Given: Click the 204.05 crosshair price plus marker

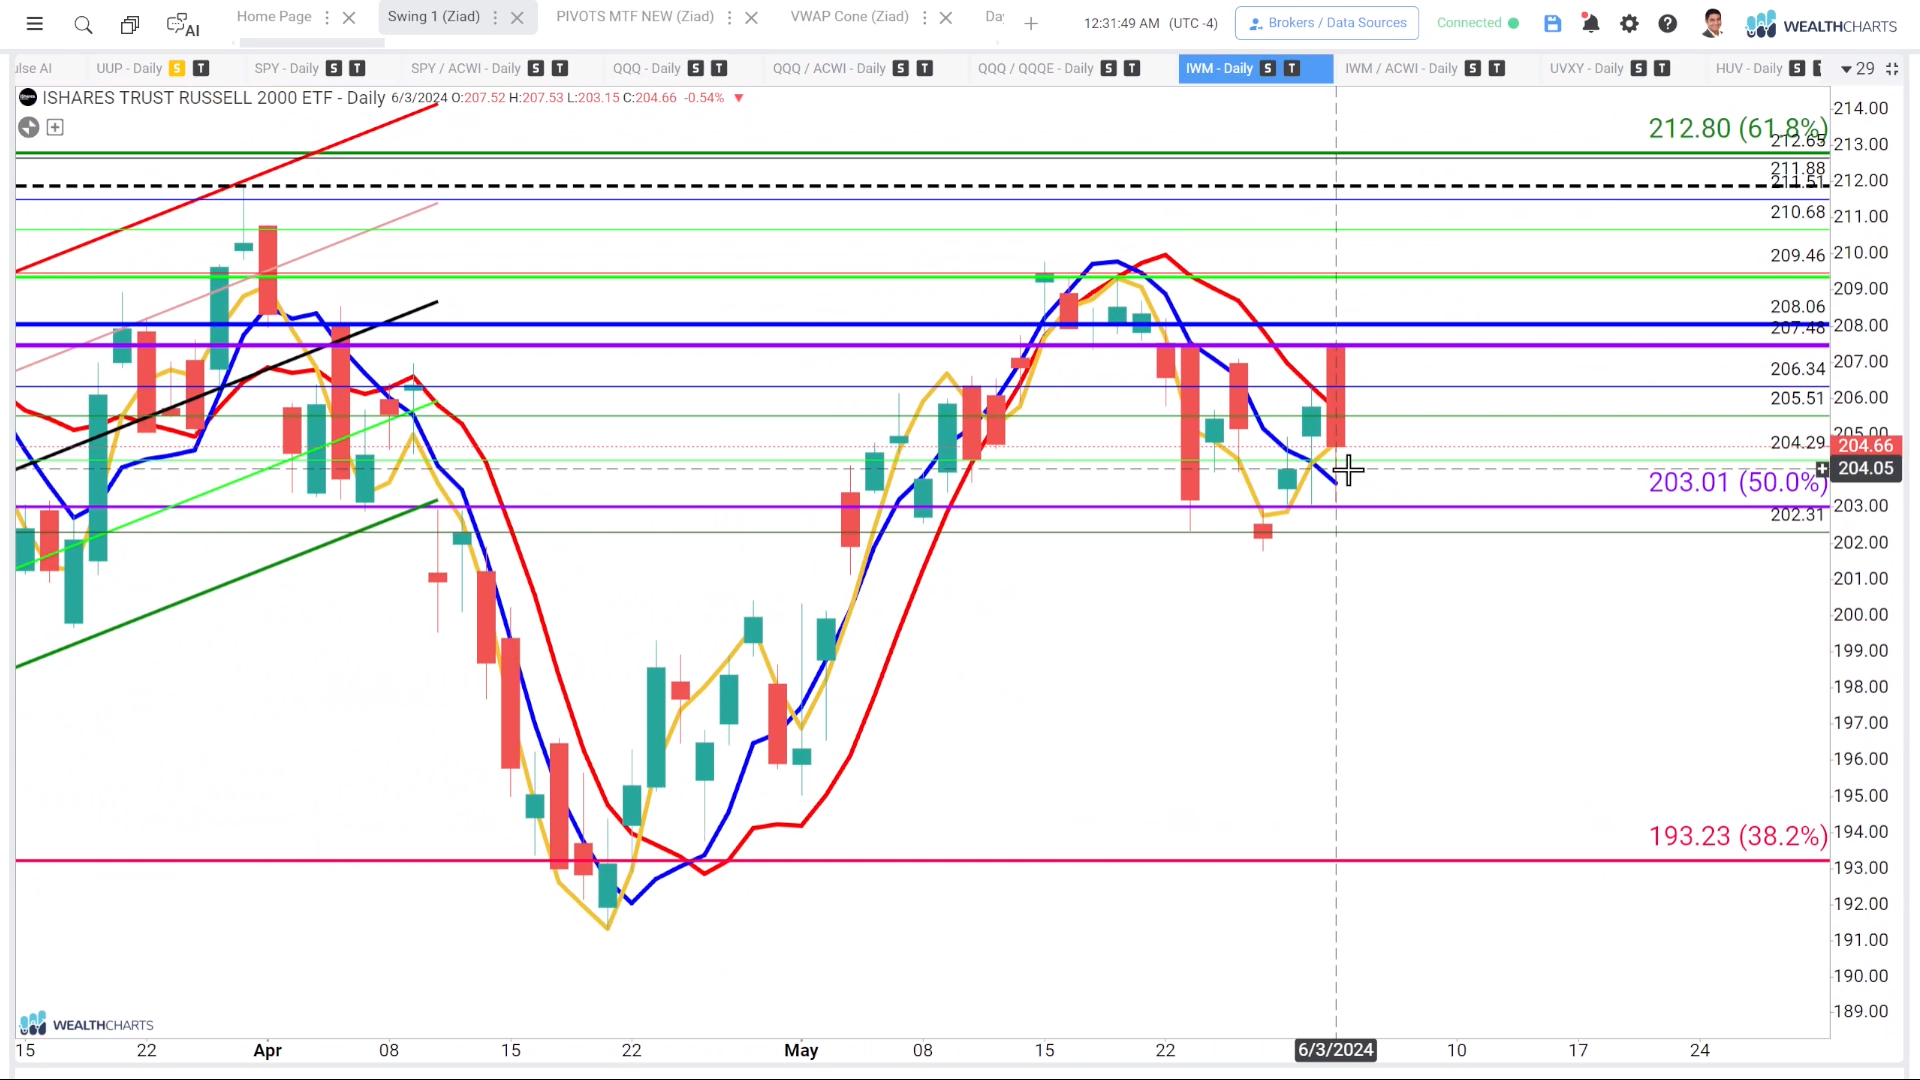Looking at the screenshot, I should coord(1822,468).
